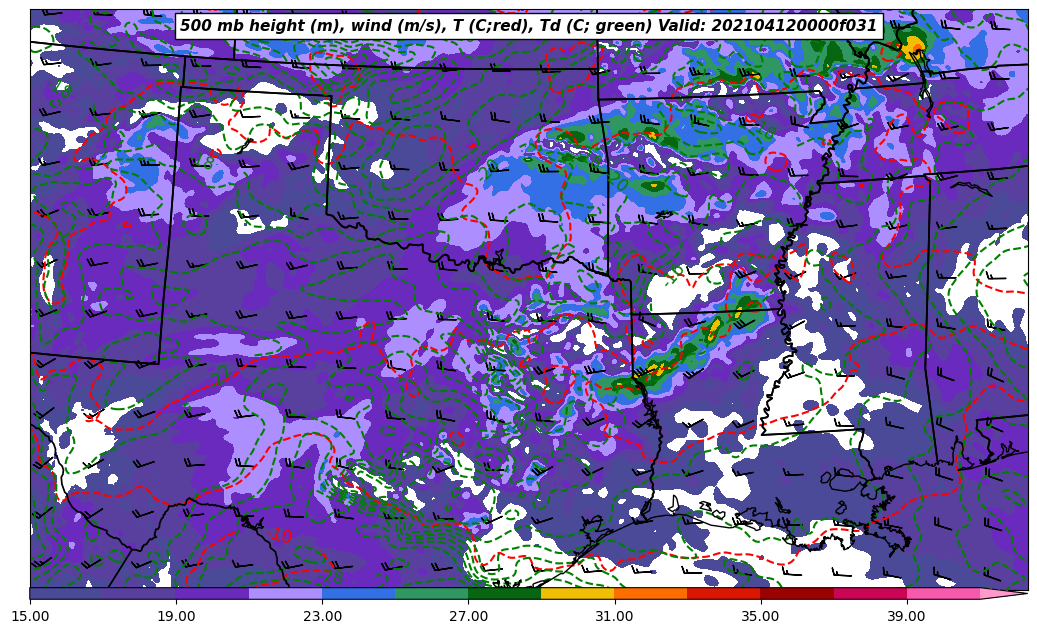Select the yellow colorbar segment before 31.00
The height and width of the screenshot is (633, 1037).
tap(578, 593)
